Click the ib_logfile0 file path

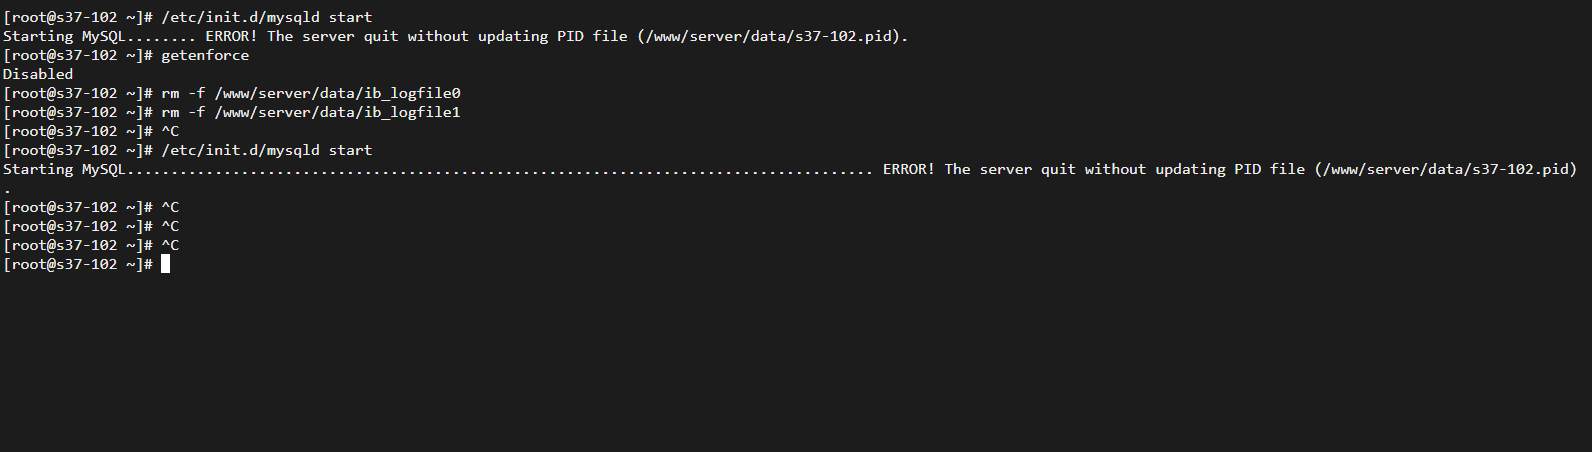(338, 93)
